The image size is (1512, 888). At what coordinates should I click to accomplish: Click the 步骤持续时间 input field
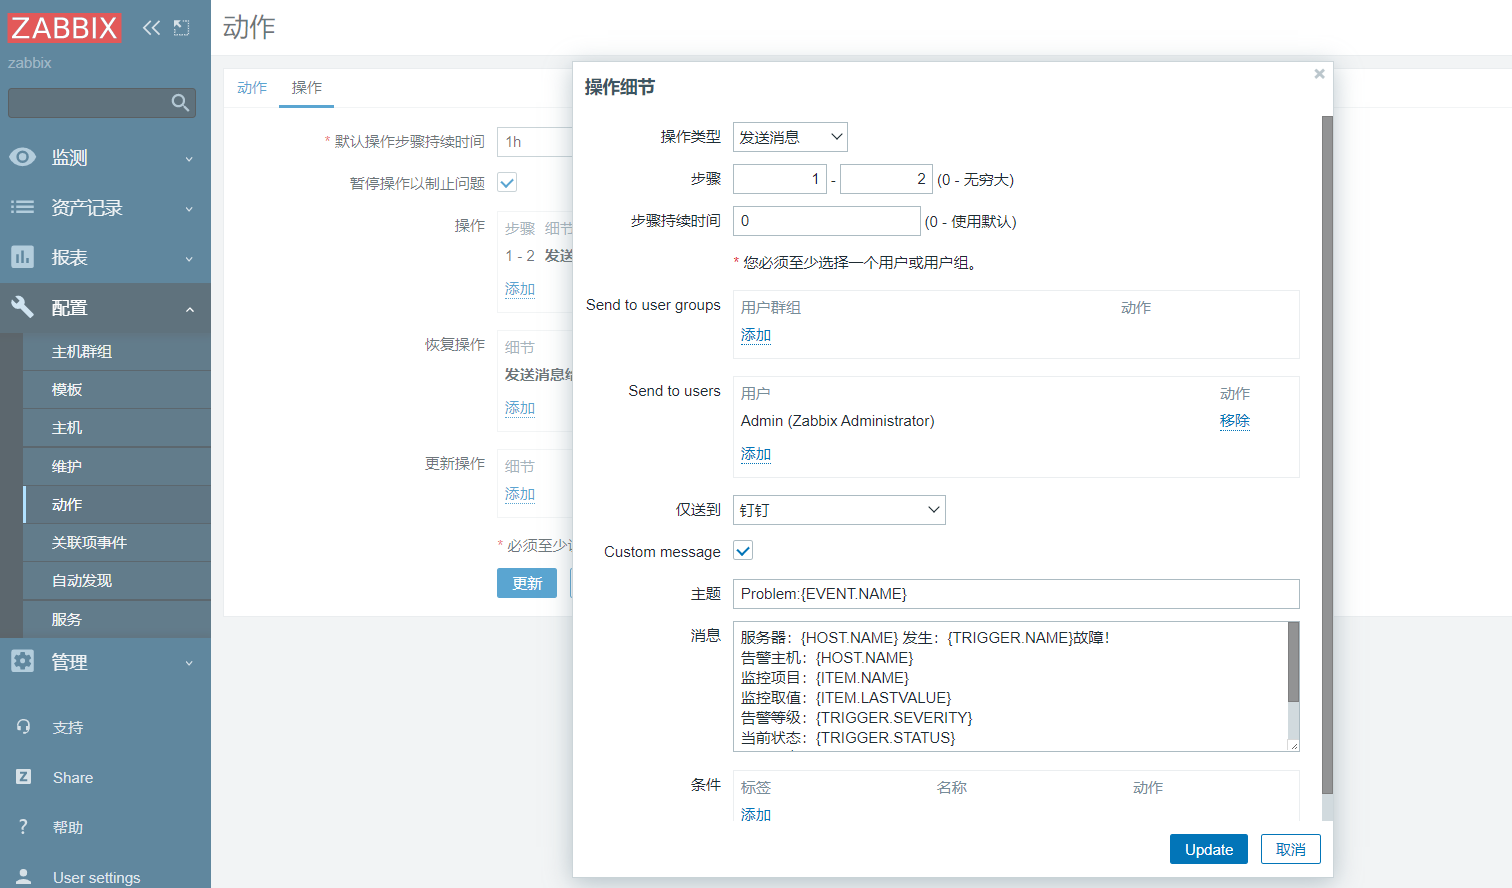pyautogui.click(x=827, y=221)
